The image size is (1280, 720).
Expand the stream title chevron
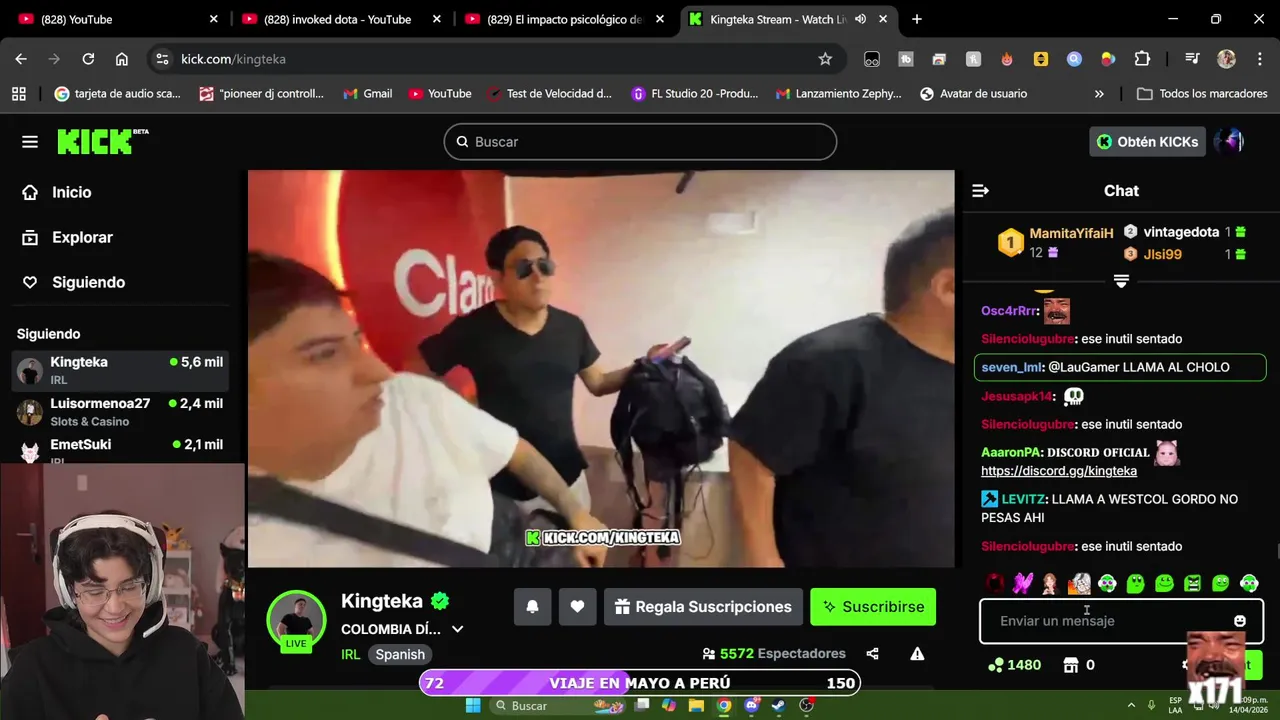458,629
